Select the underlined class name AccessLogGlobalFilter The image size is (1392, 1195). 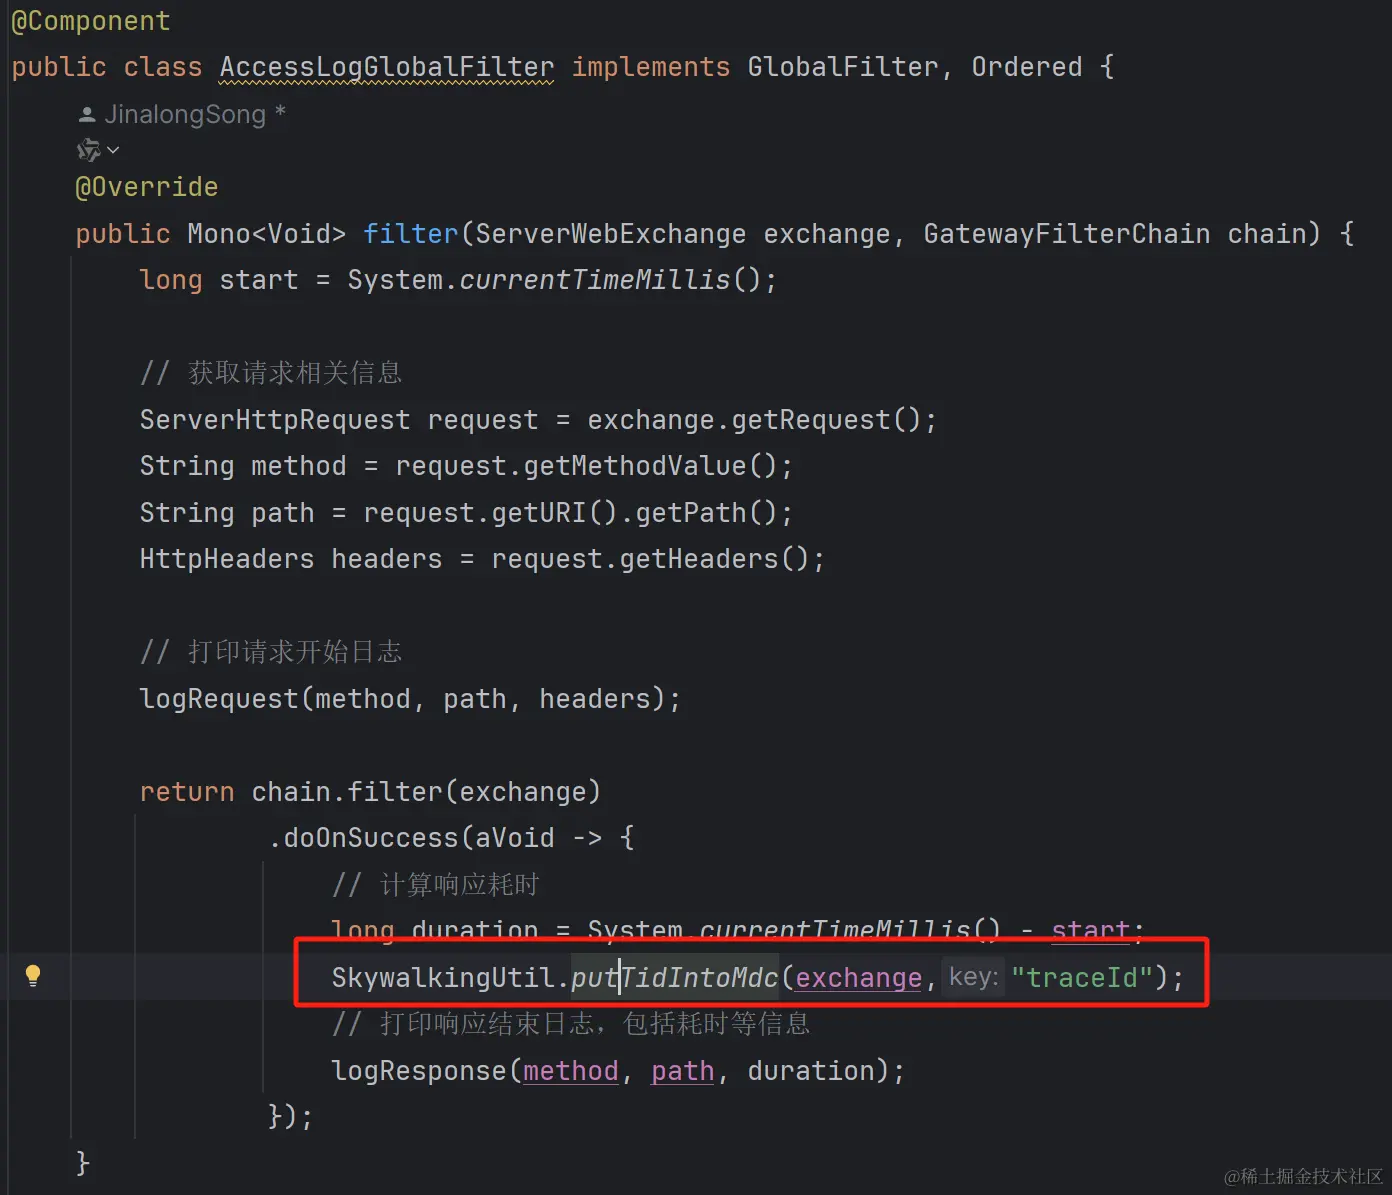[x=386, y=66]
